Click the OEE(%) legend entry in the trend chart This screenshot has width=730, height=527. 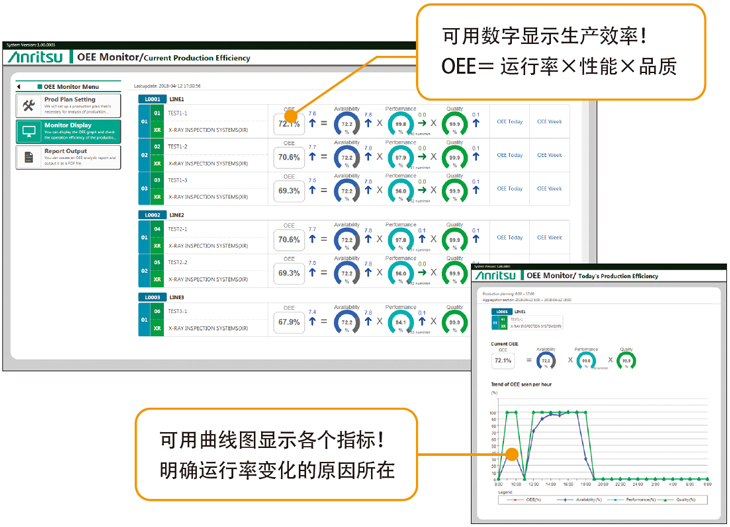524,500
